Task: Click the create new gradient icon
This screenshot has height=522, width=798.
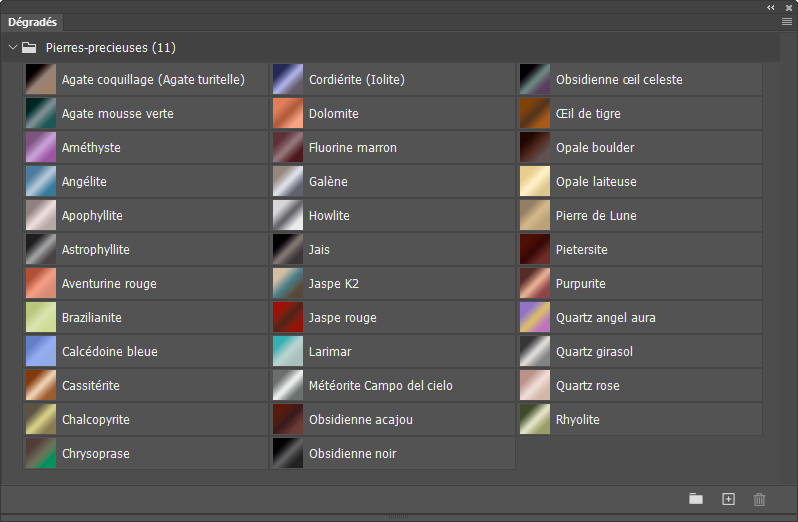Action: tap(728, 499)
